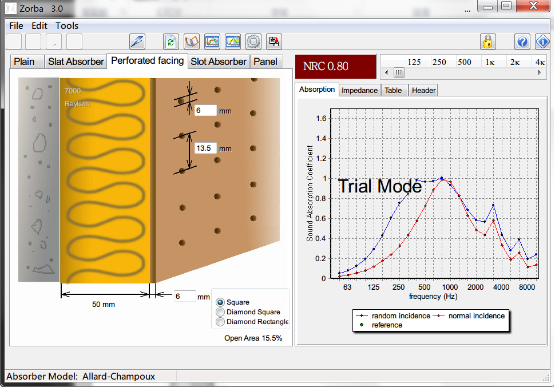This screenshot has height=387, width=554.
Task: Open the File menu
Action: click(x=16, y=26)
